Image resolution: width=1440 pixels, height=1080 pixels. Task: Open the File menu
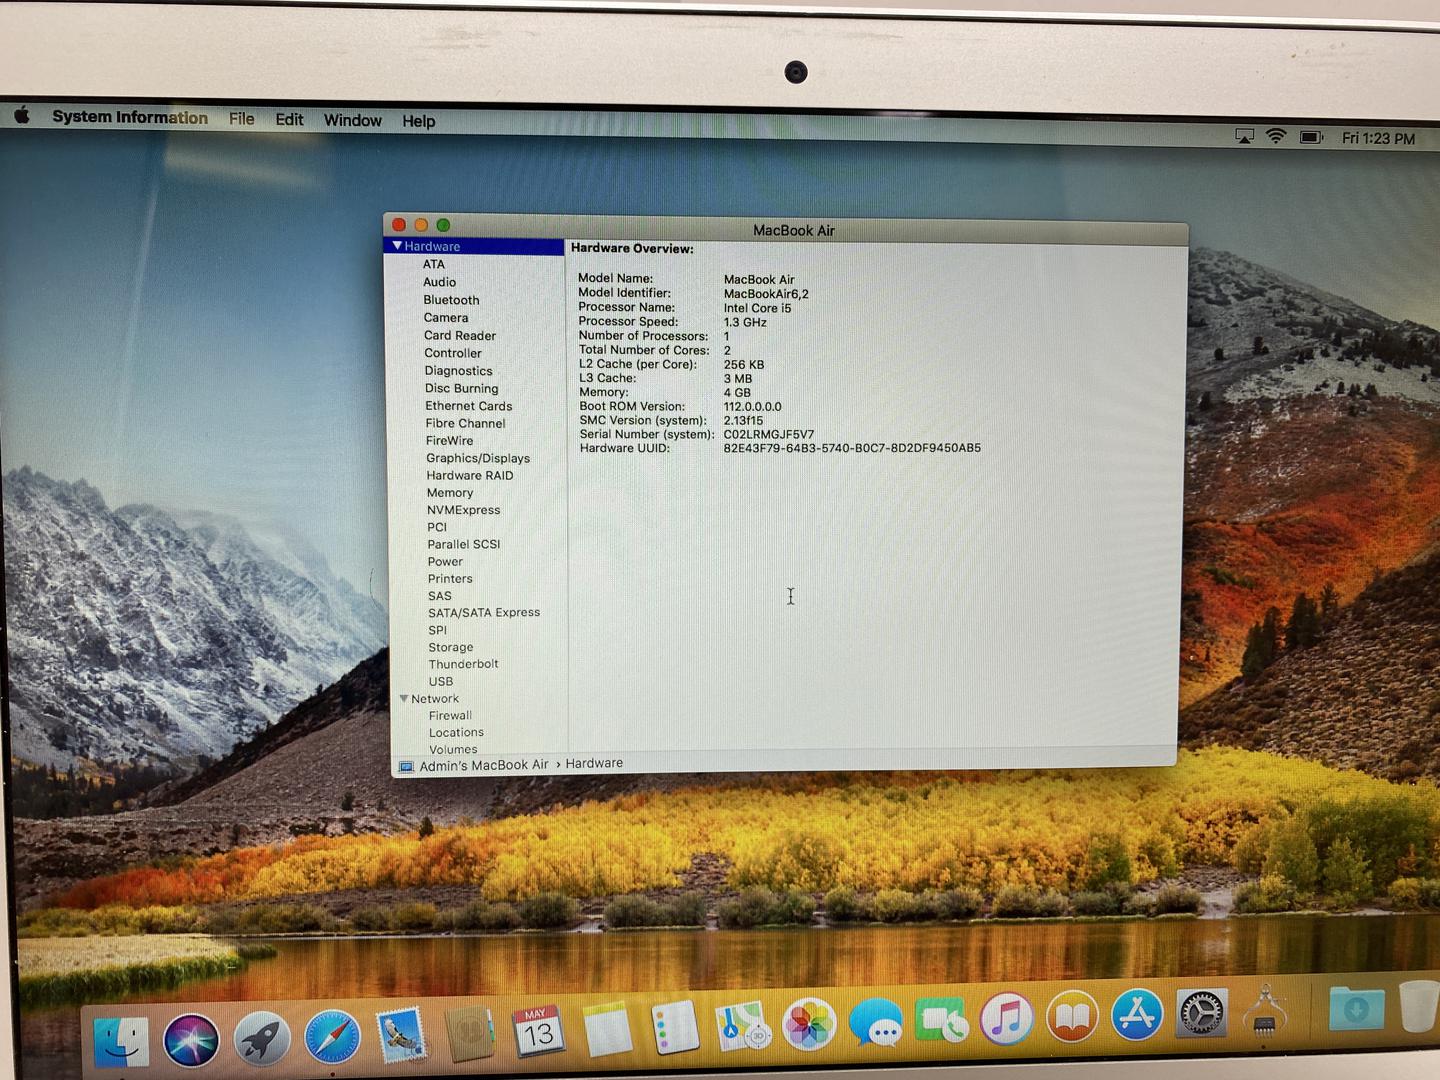tap(241, 118)
